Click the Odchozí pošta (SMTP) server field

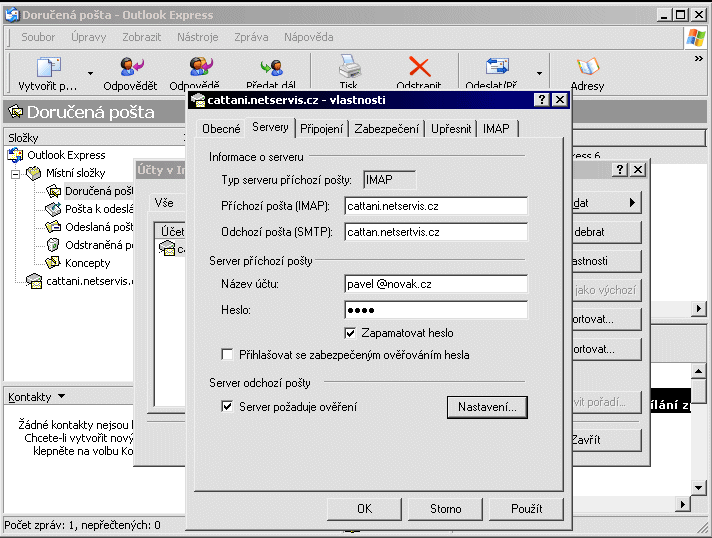click(x=436, y=232)
